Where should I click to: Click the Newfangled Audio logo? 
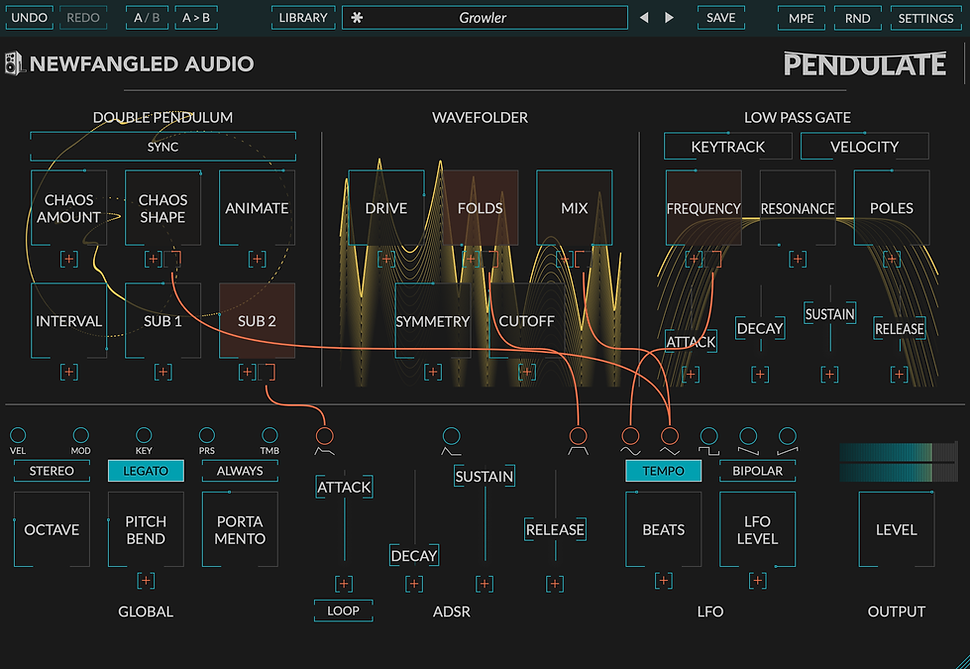130,63
